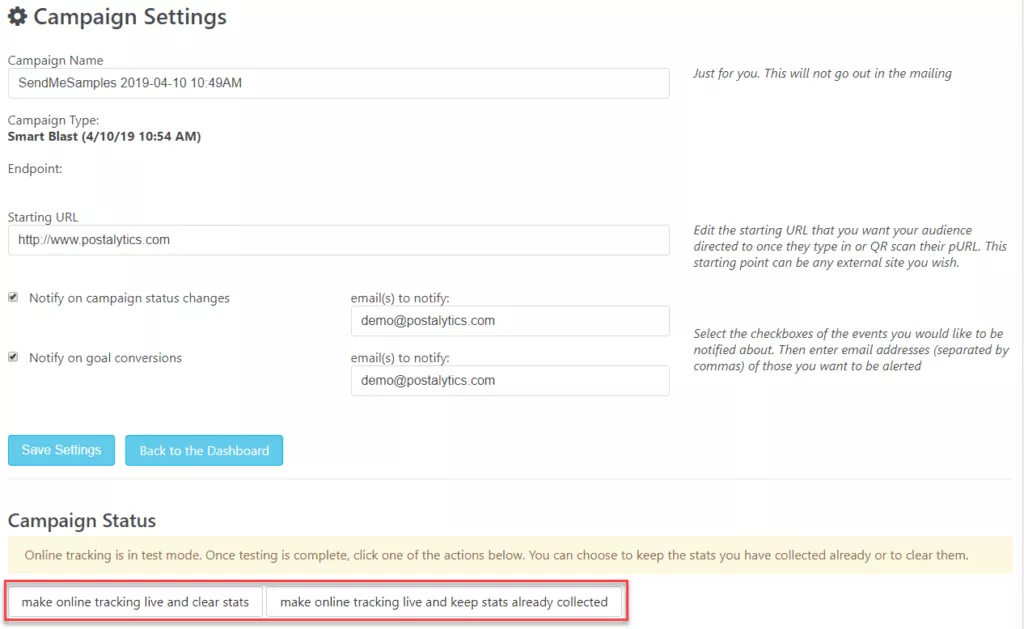
Task: Click the 'Campaign Type:' label
Action: point(54,120)
